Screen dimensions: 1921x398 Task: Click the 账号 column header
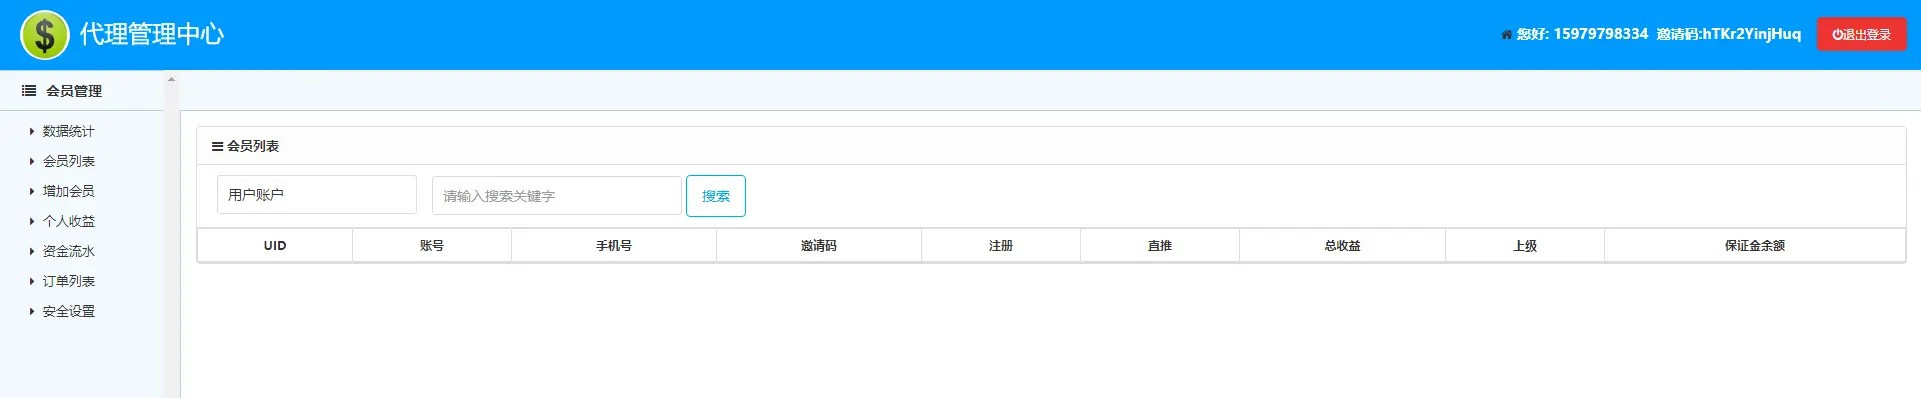(432, 246)
